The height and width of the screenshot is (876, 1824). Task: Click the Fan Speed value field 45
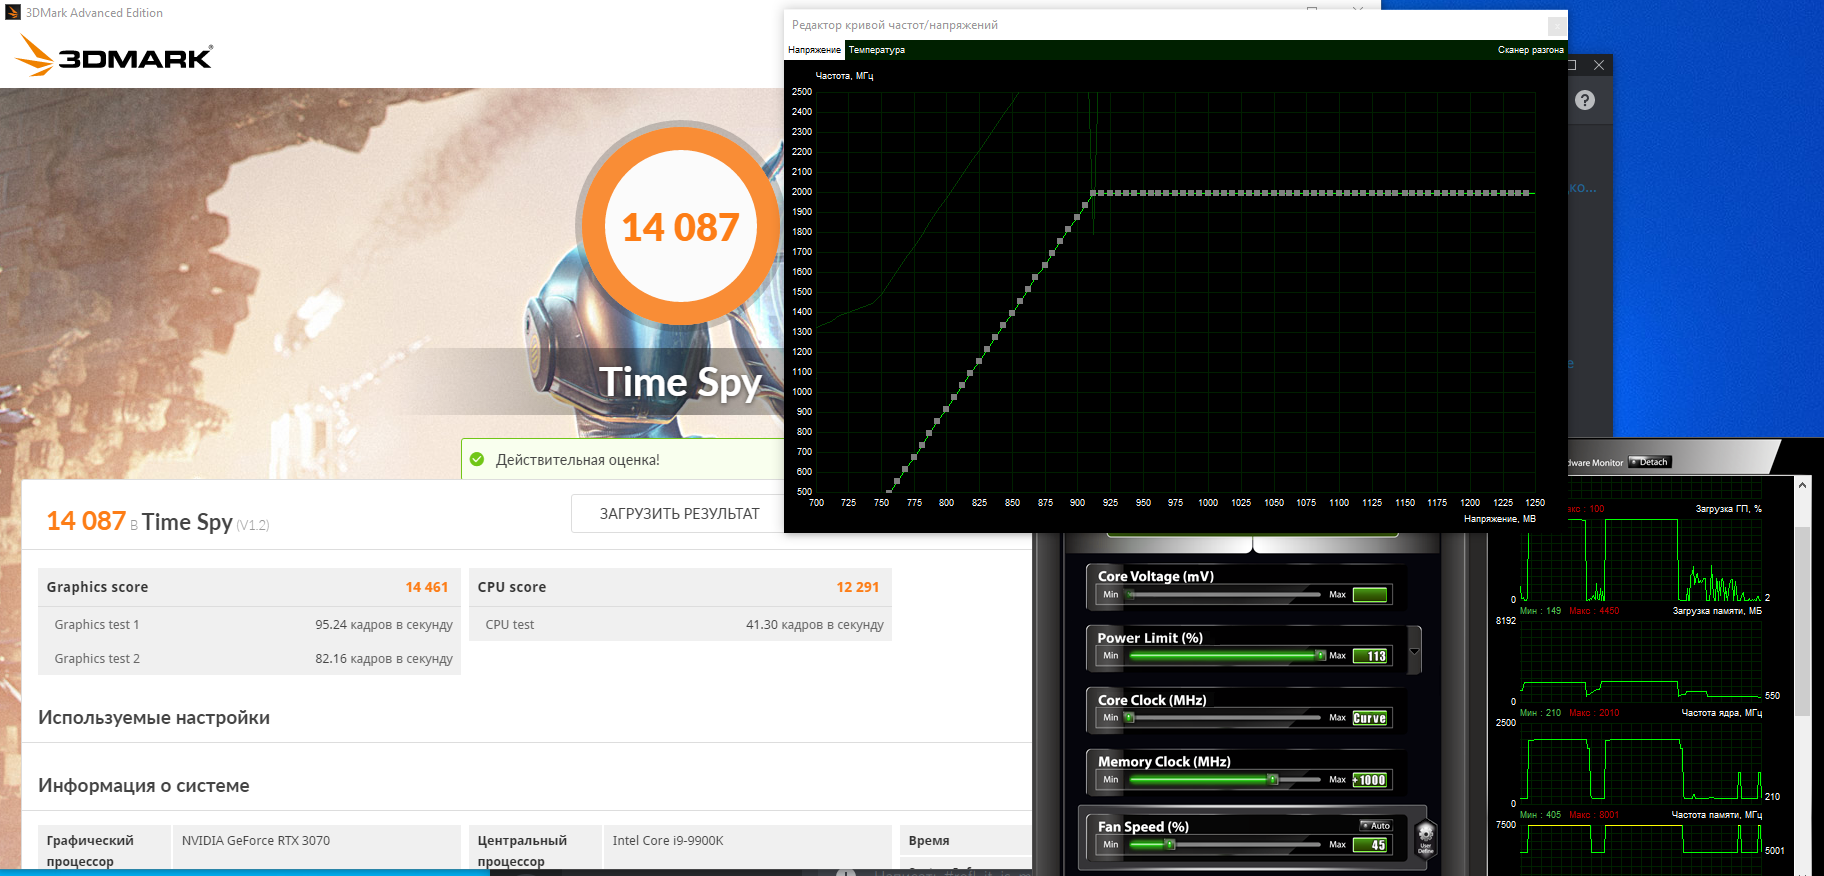[x=1370, y=845]
